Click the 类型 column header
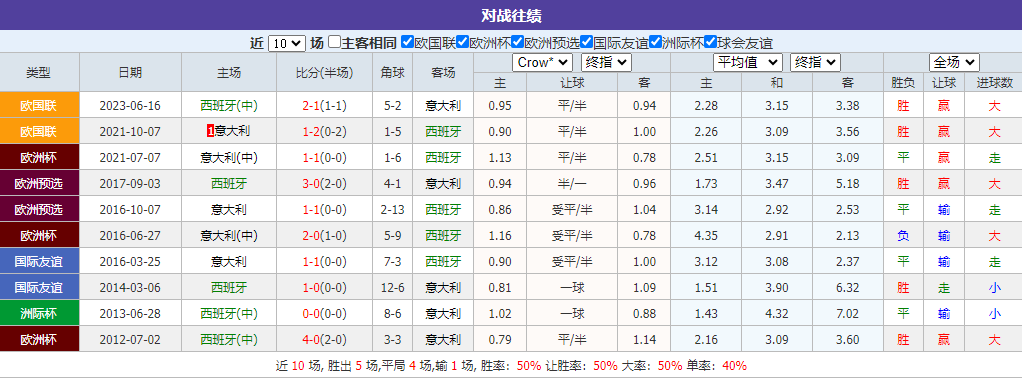Viewport: 1022px width, 380px height. tap(39, 72)
